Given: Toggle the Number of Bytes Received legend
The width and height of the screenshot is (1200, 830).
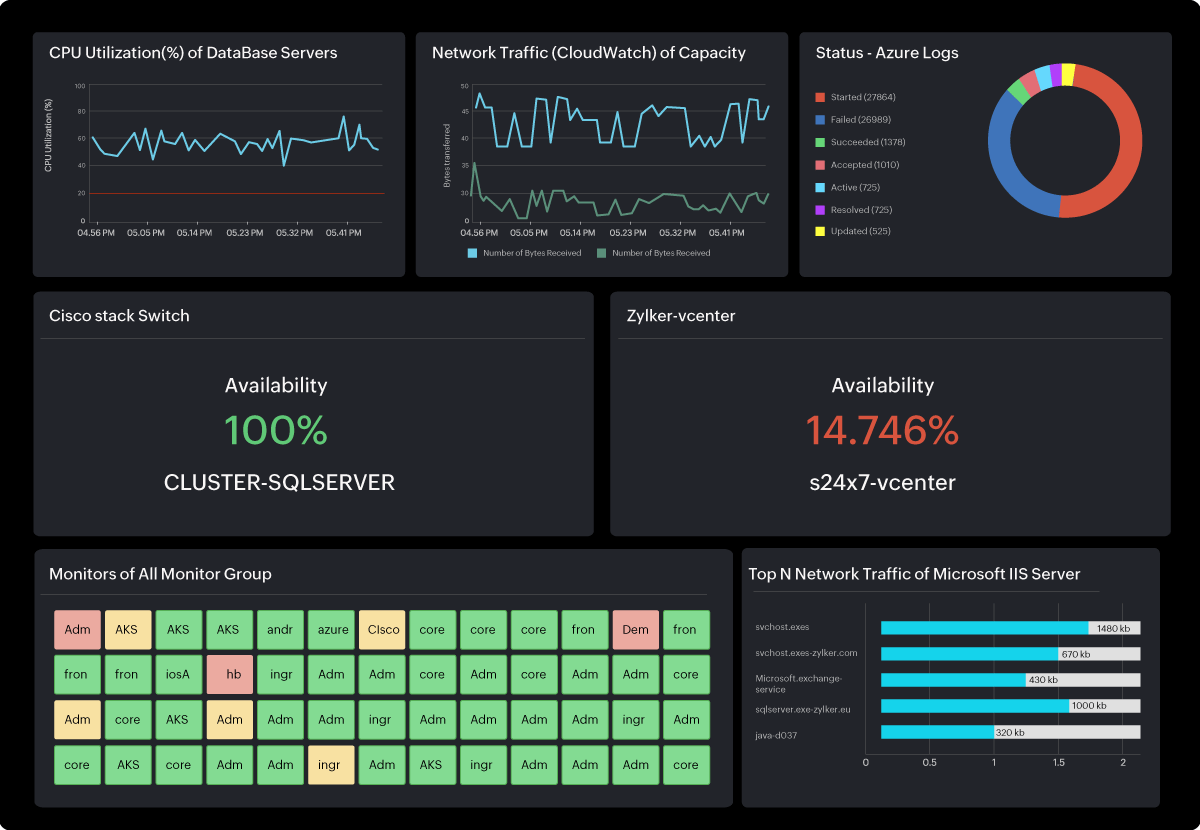Looking at the screenshot, I should (534, 253).
